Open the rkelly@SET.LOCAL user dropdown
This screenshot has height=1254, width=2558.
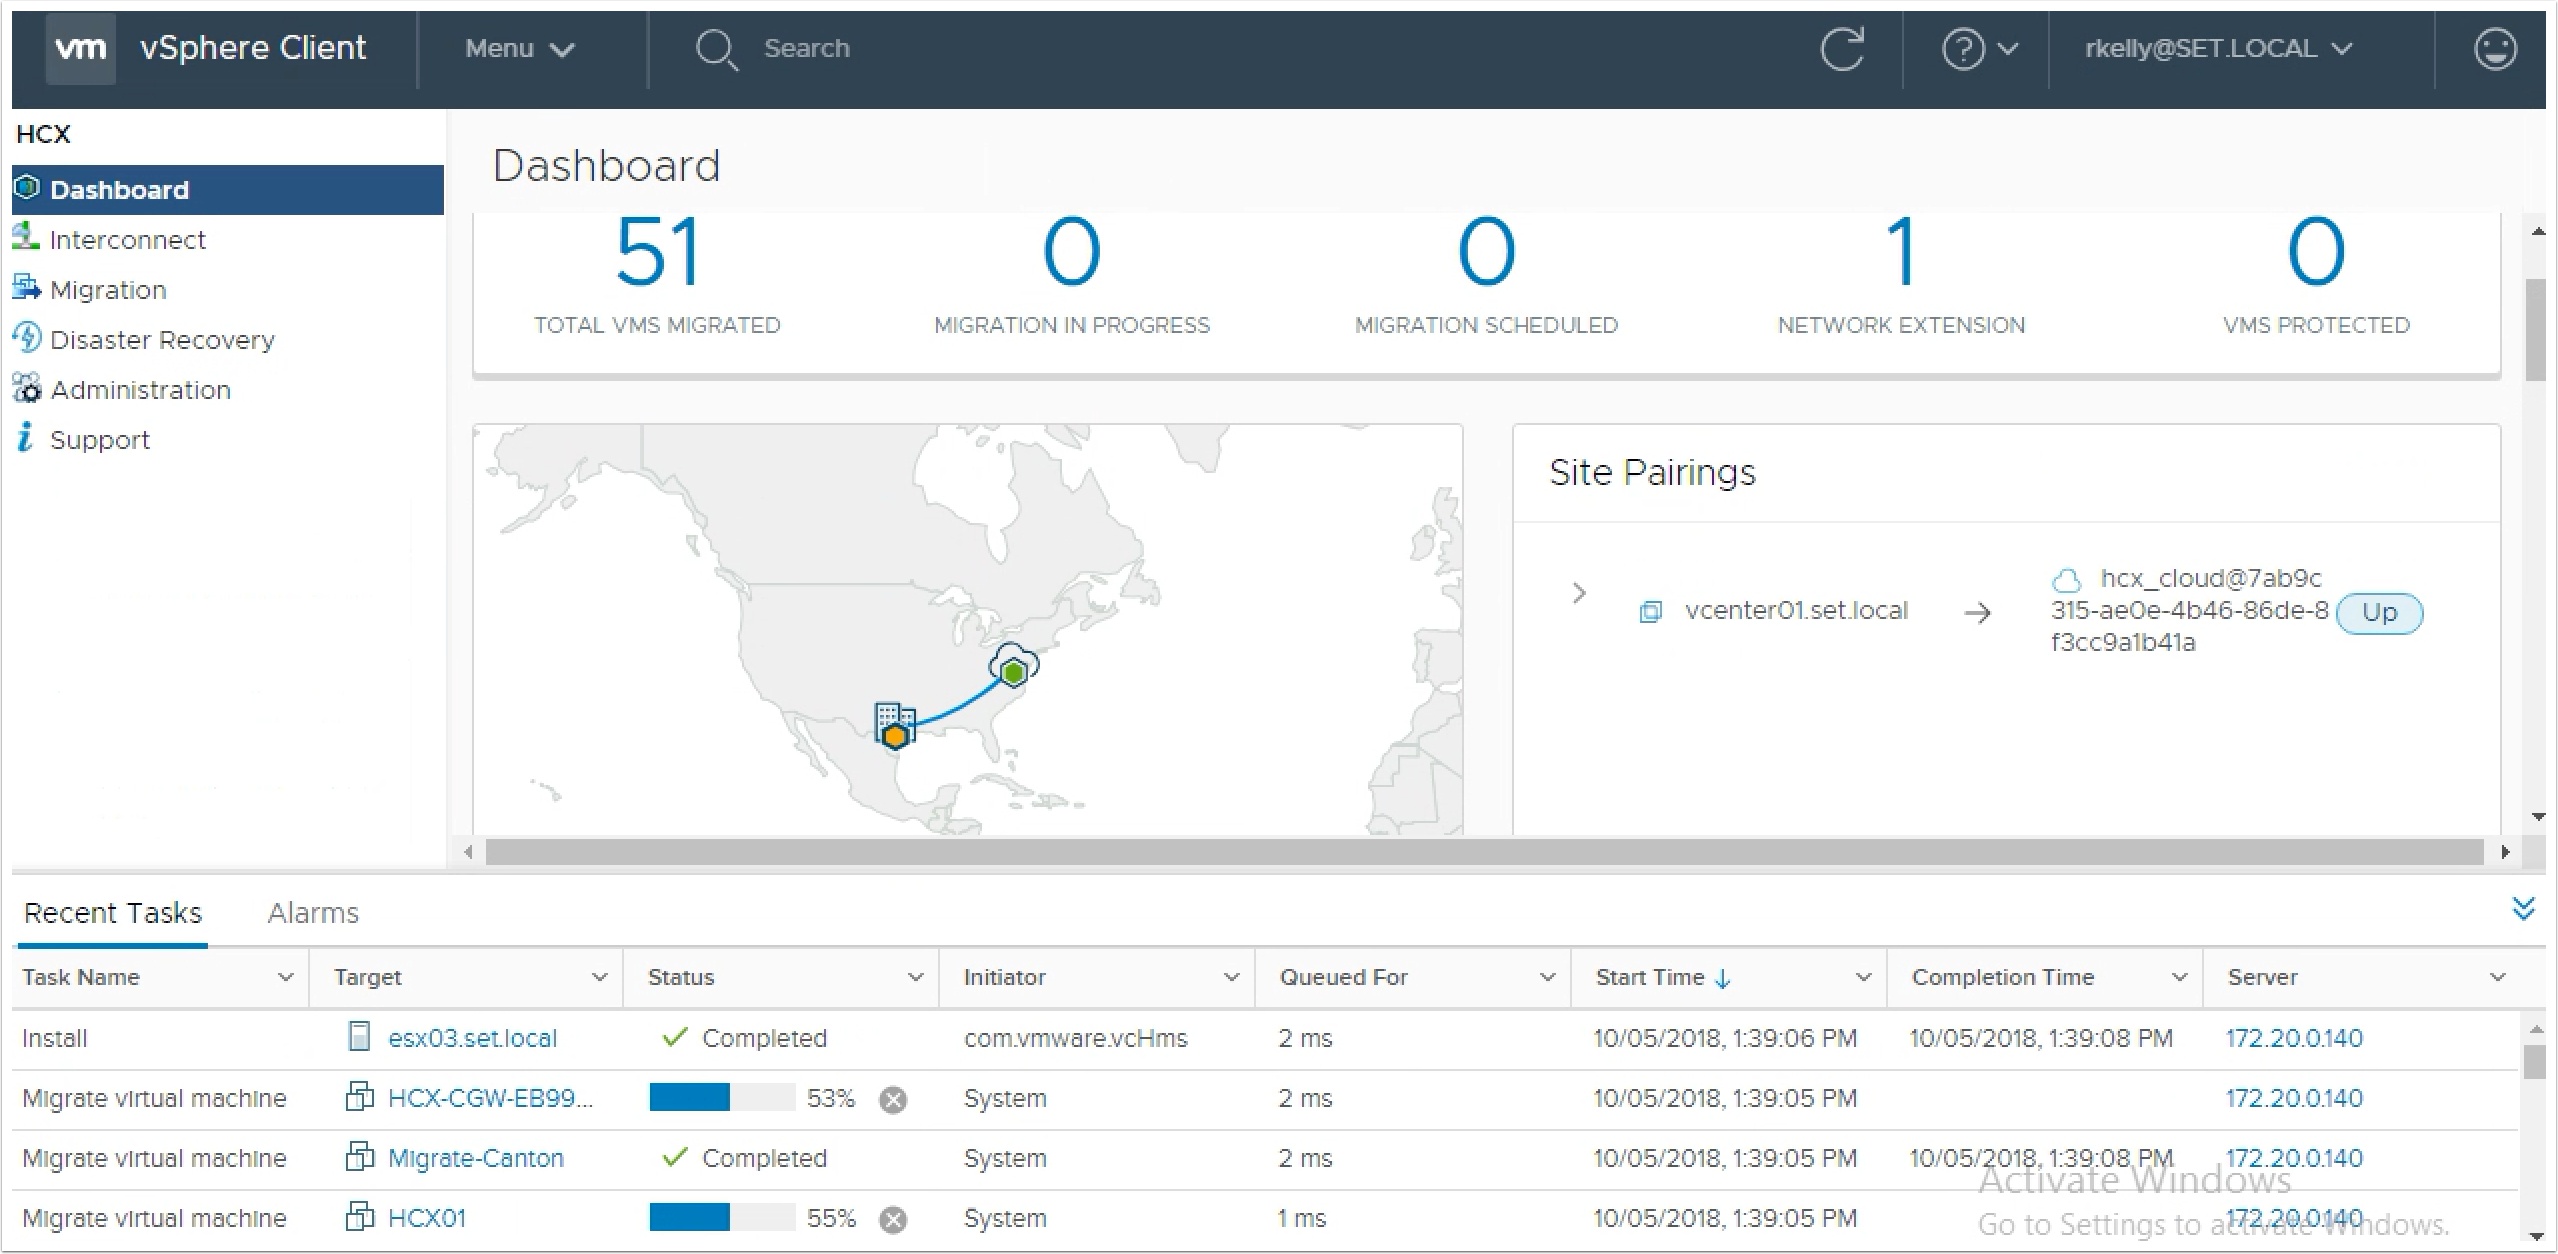tap(2218, 49)
